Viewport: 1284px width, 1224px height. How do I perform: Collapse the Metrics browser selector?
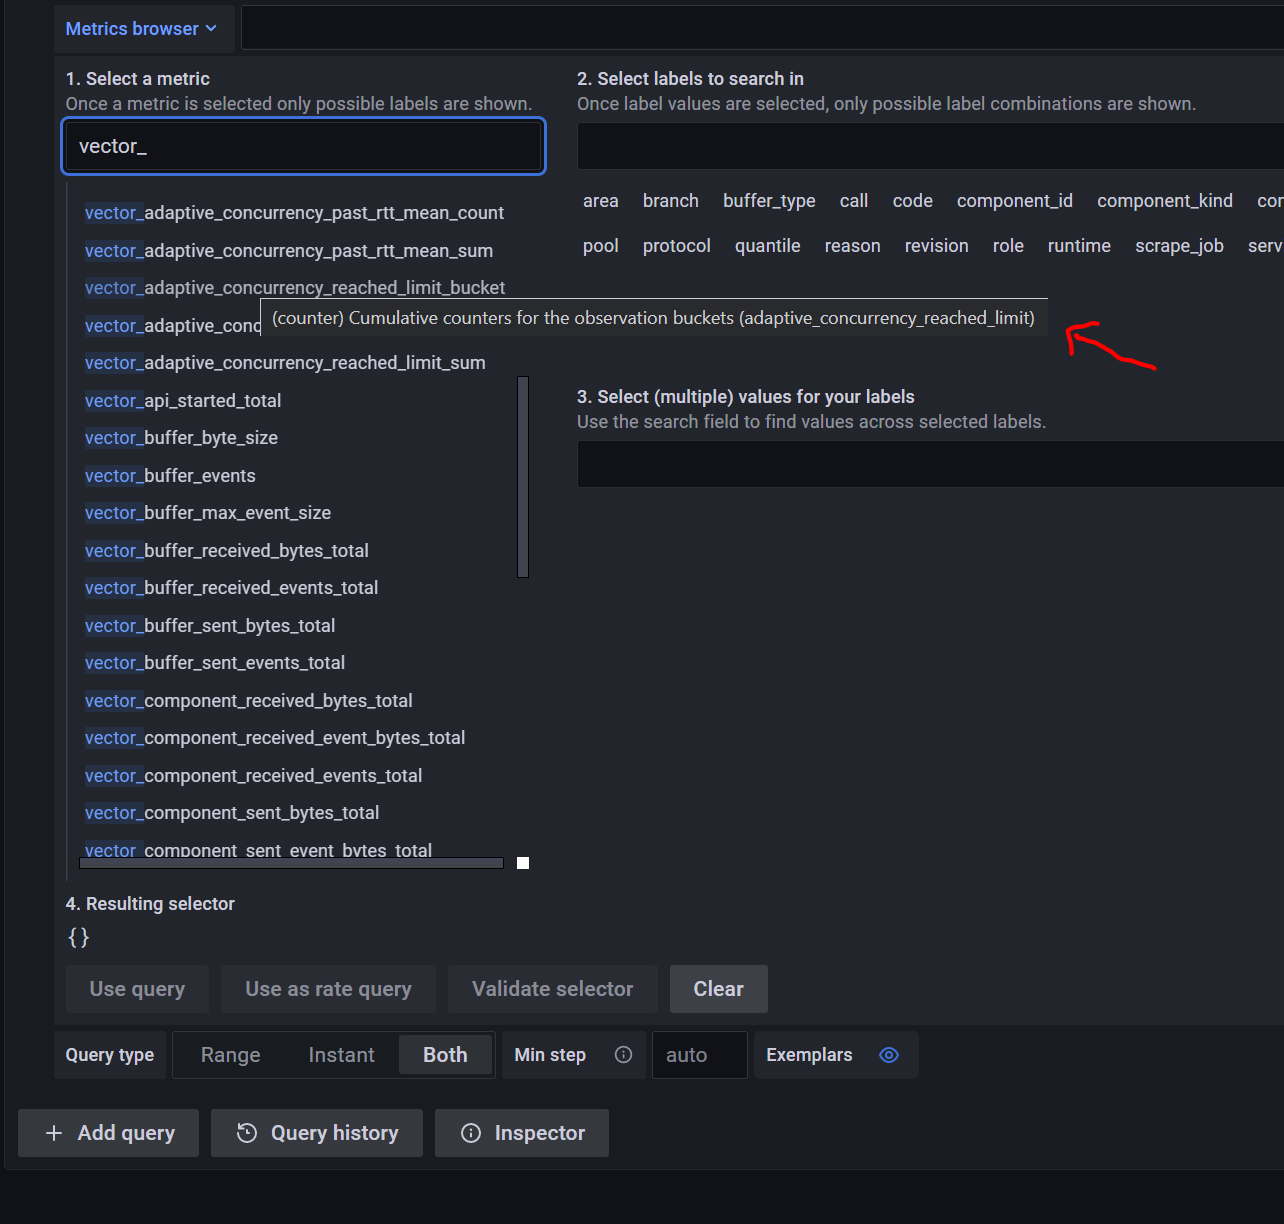point(143,28)
